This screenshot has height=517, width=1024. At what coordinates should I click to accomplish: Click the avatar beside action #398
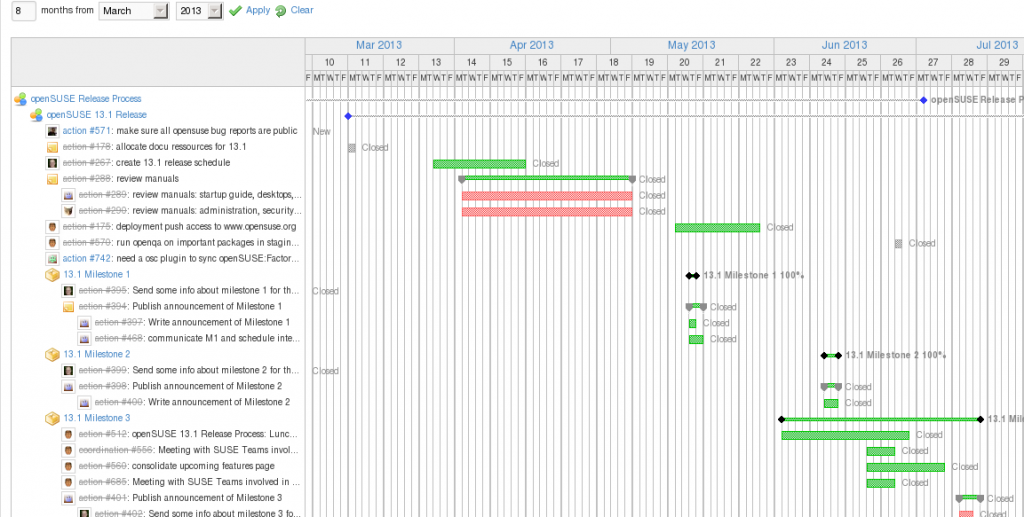pyautogui.click(x=69, y=386)
